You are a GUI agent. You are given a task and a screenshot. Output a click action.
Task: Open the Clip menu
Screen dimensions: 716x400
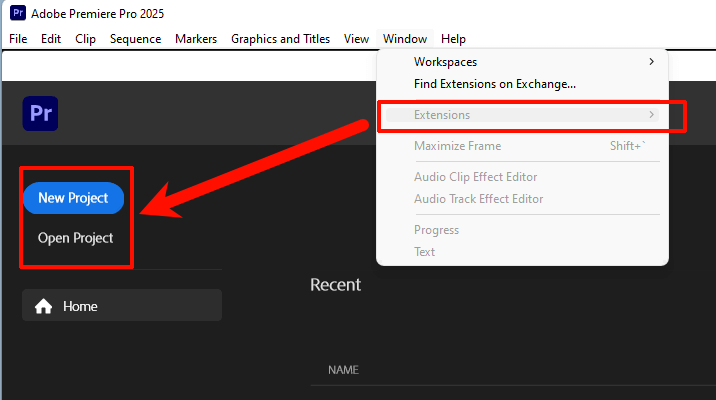(85, 39)
